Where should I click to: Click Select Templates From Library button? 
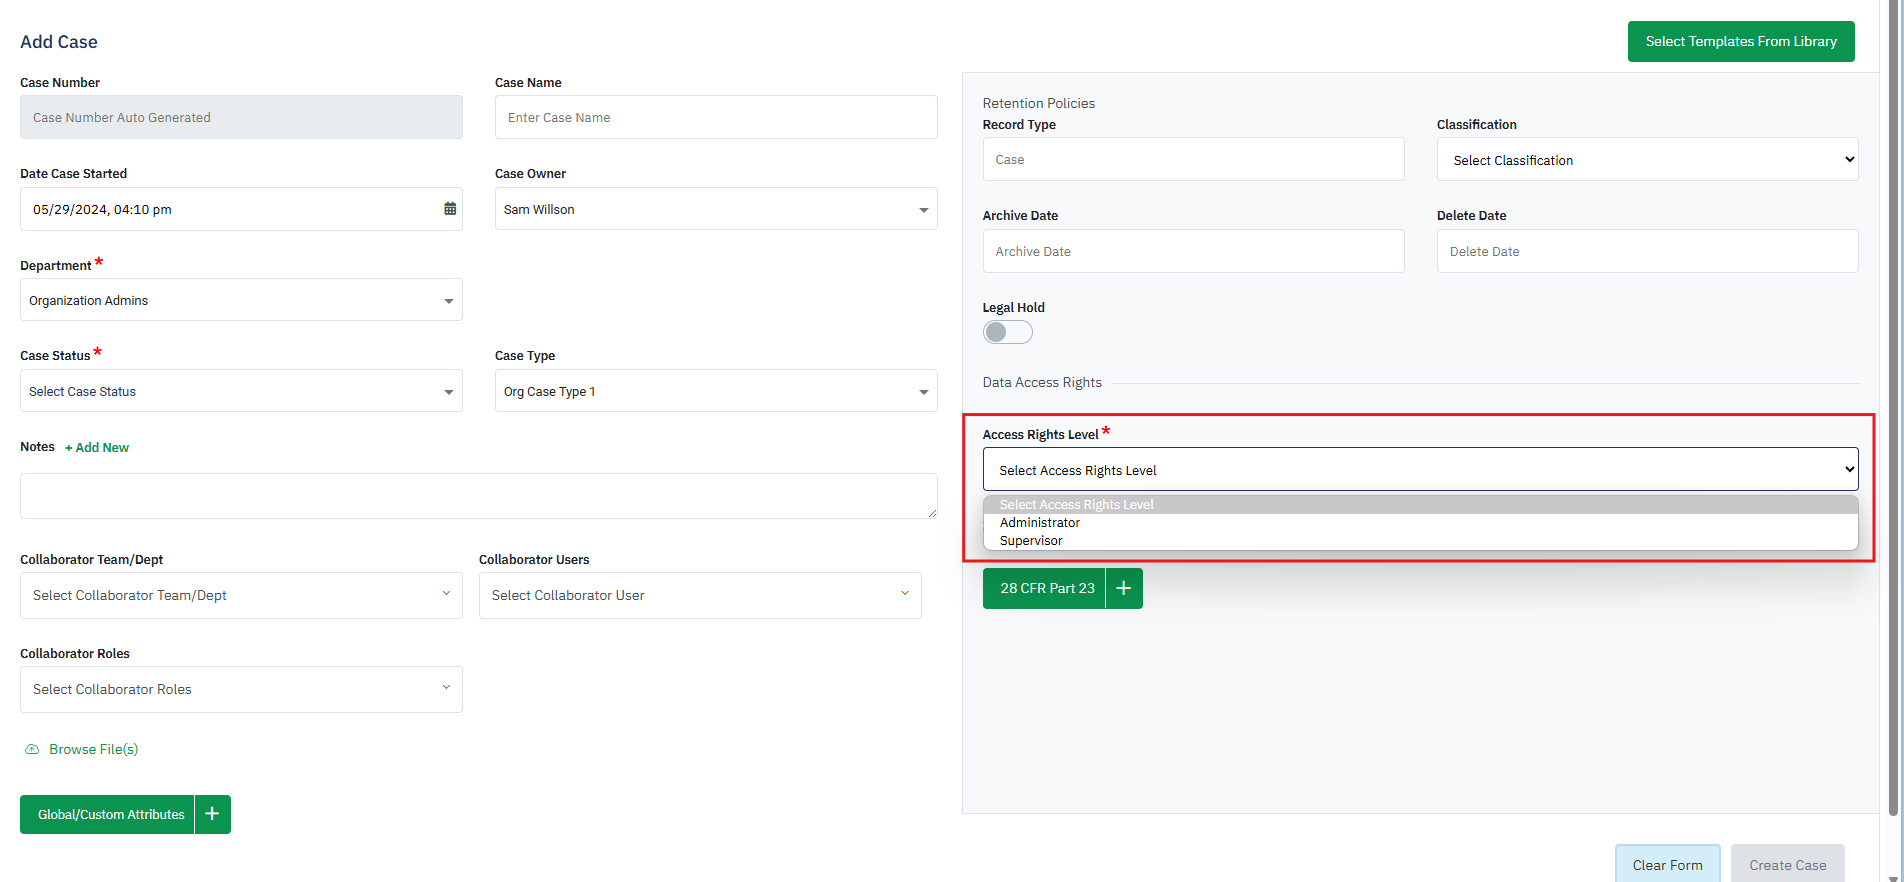coord(1741,41)
